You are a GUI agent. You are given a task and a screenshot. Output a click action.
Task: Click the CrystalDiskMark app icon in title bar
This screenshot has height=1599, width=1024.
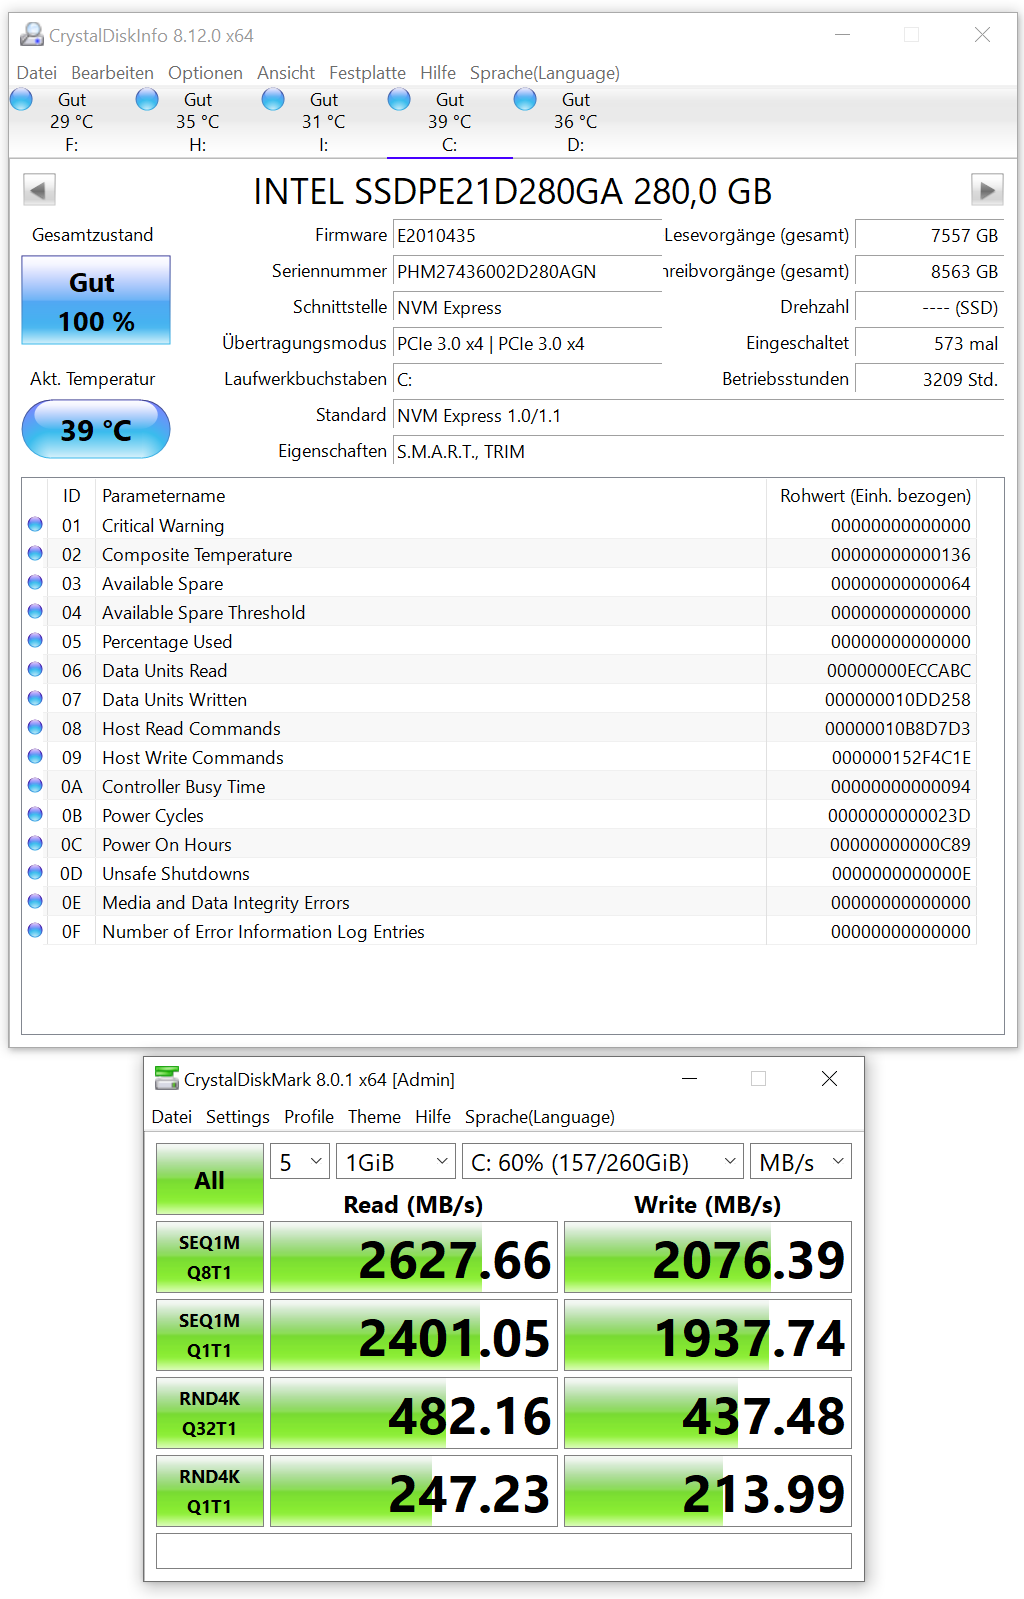point(167,1079)
